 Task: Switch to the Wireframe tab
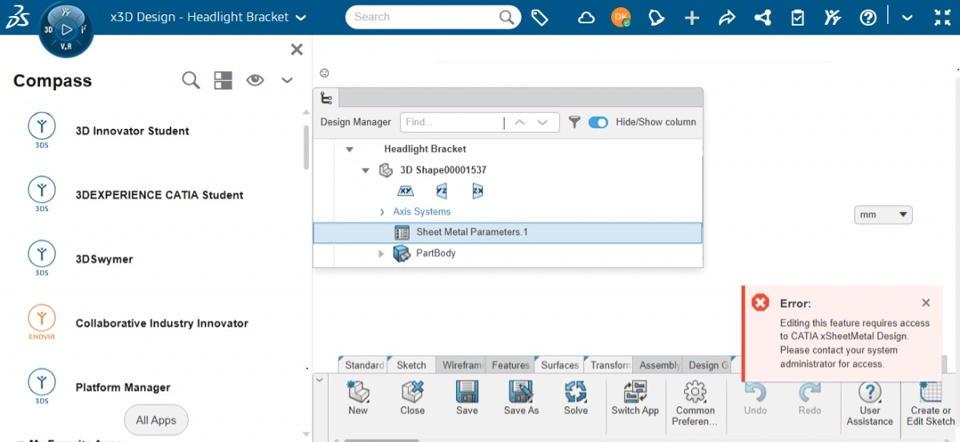(460, 365)
